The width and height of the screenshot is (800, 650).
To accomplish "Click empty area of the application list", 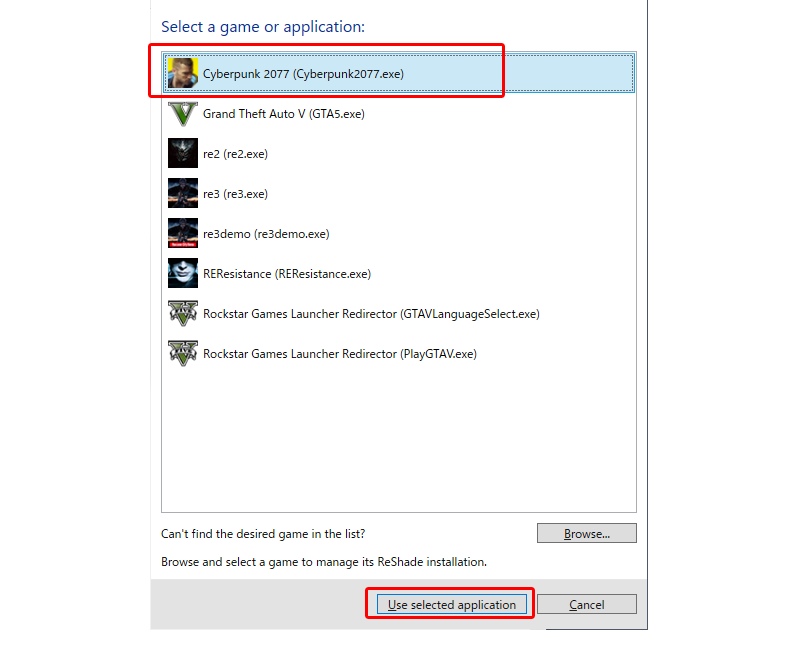I will coord(399,441).
